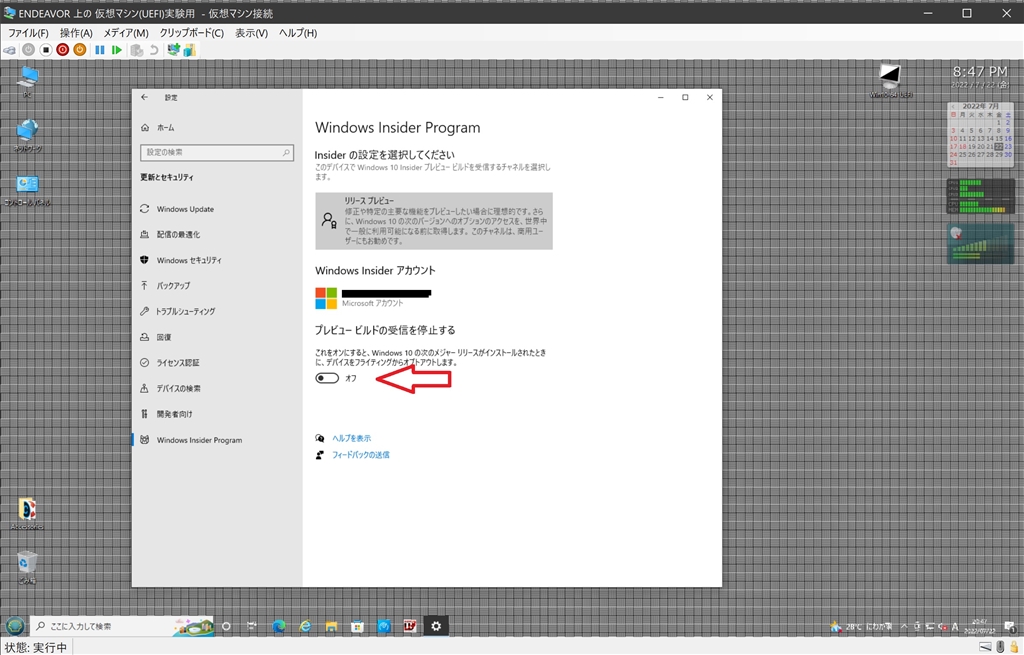The height and width of the screenshot is (655, 1024).
Task: Pause the virtual machine
Action: point(100,50)
